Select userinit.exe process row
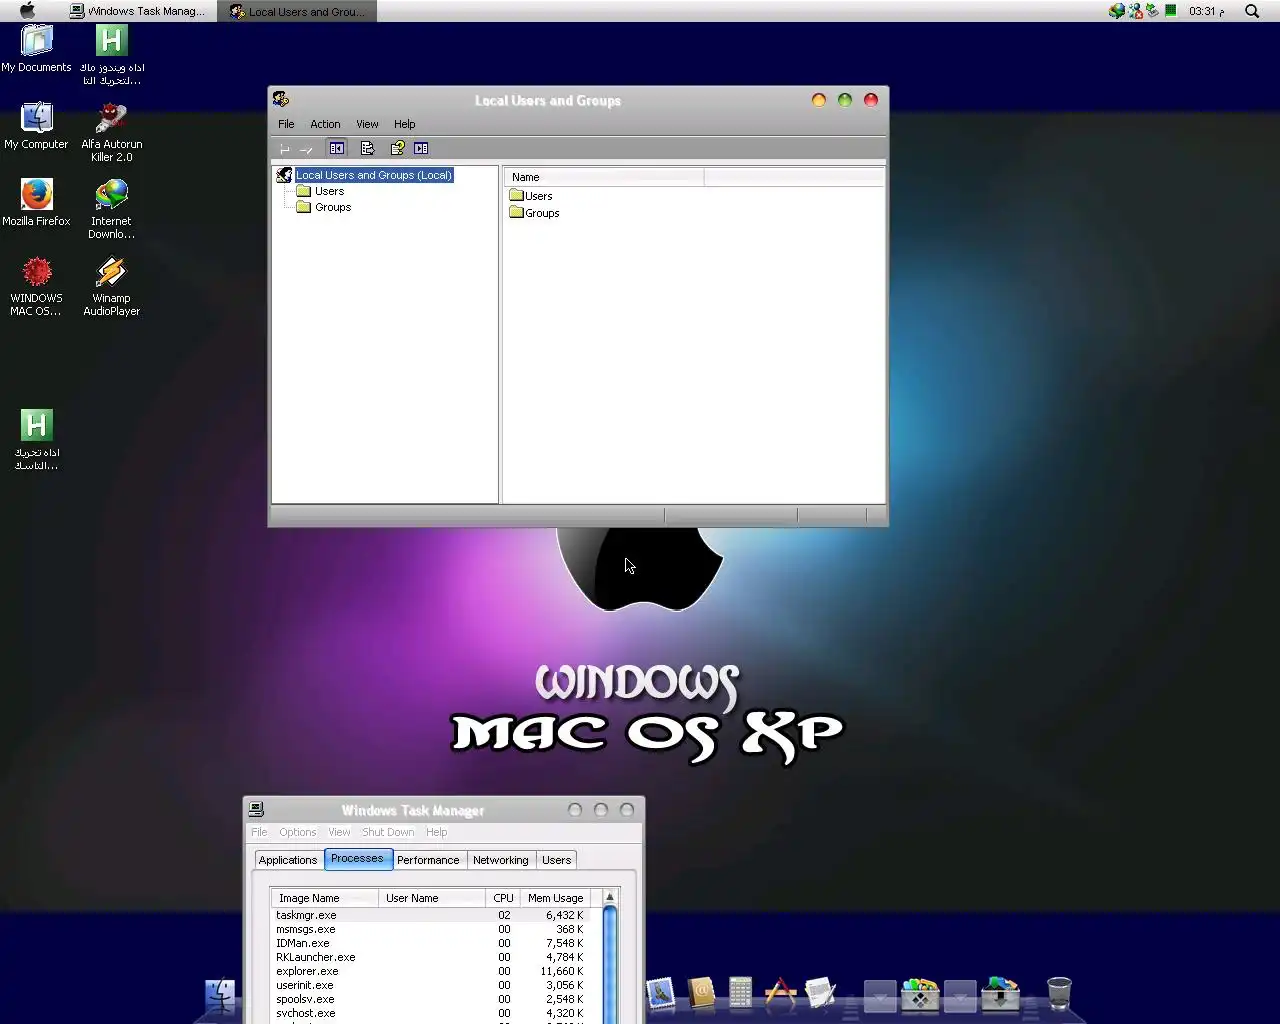1280x1024 pixels. [x=430, y=985]
